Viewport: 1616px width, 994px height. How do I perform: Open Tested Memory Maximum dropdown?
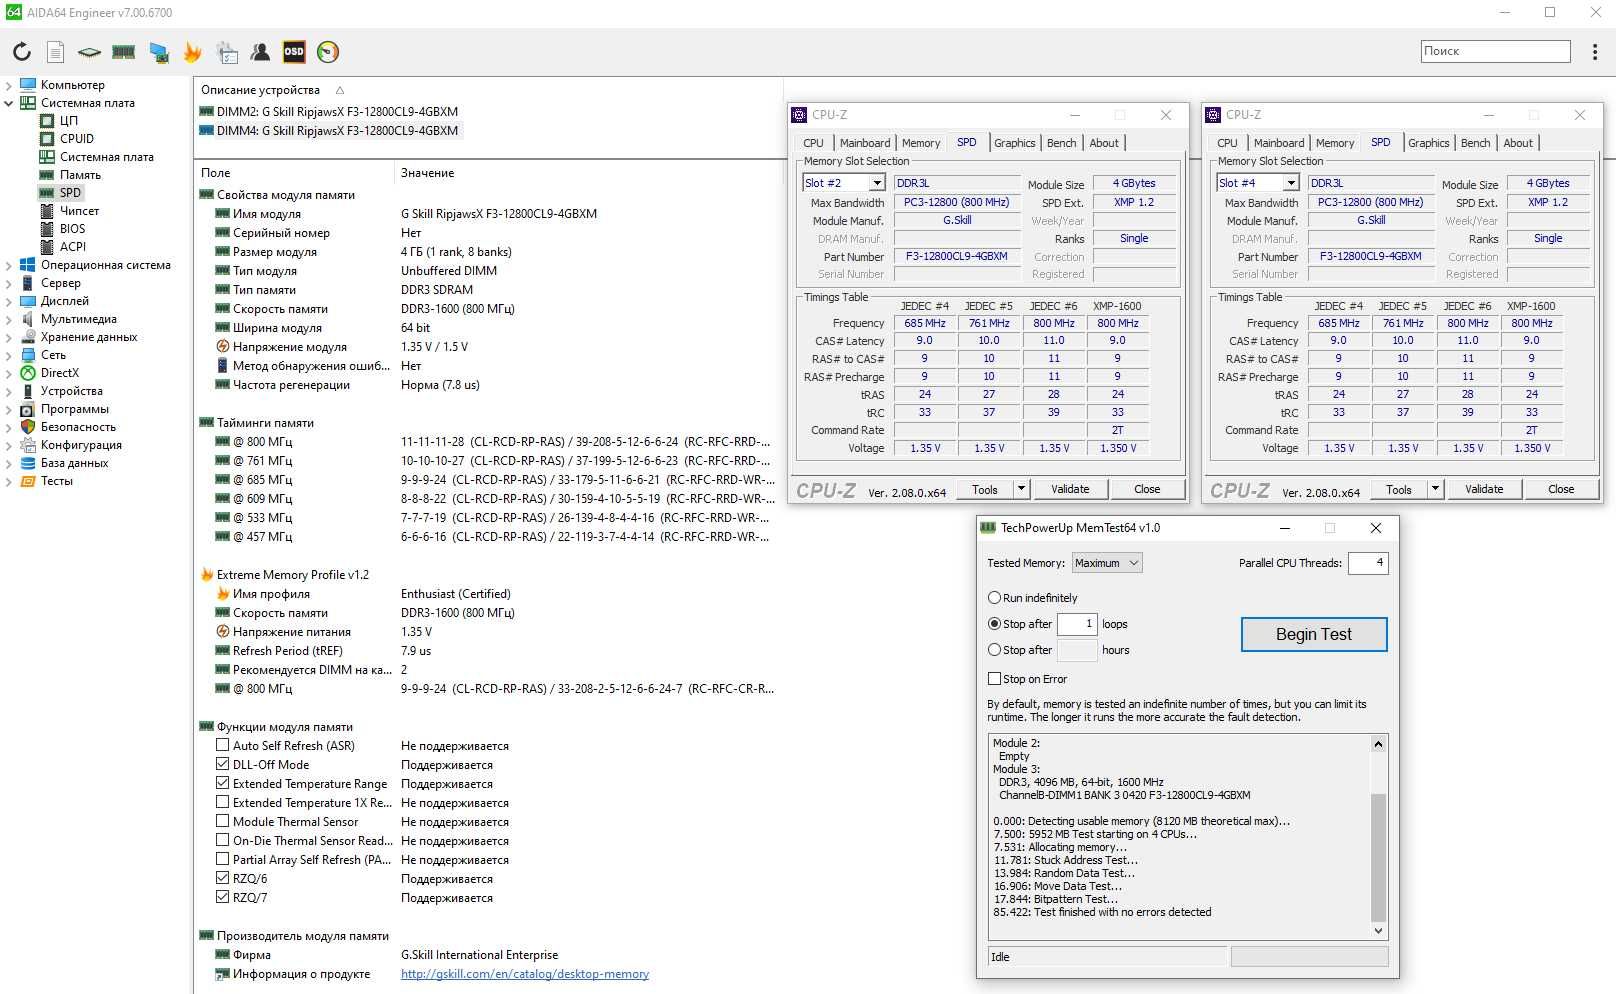coord(1107,563)
